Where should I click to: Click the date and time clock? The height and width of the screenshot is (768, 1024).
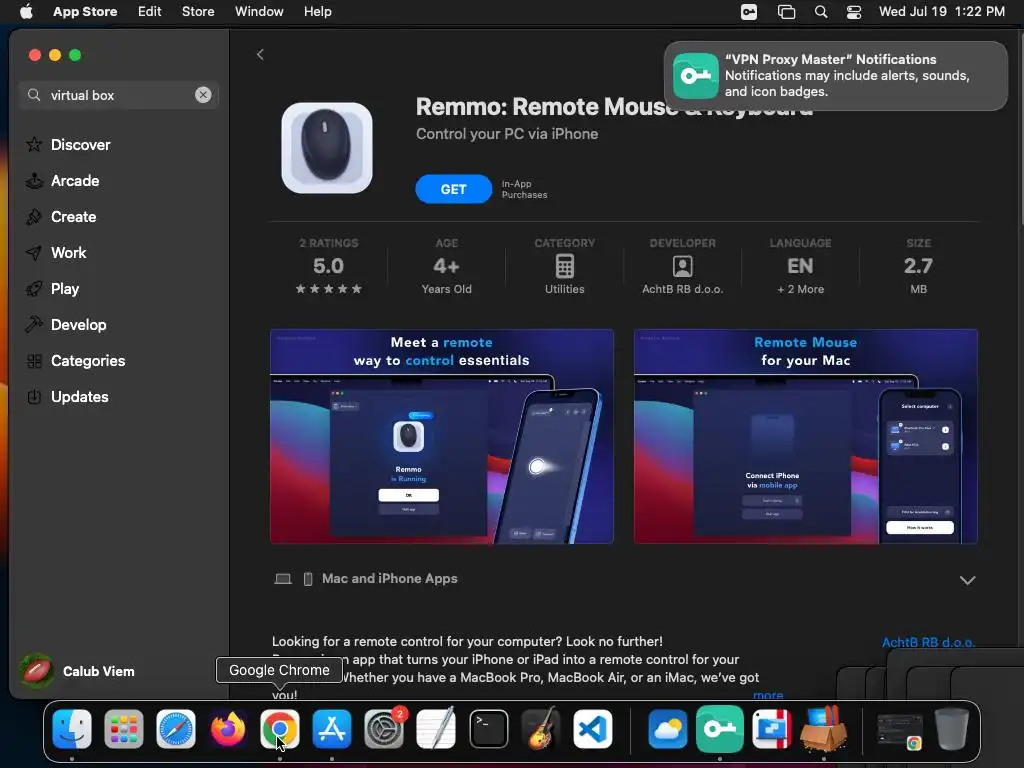point(942,12)
